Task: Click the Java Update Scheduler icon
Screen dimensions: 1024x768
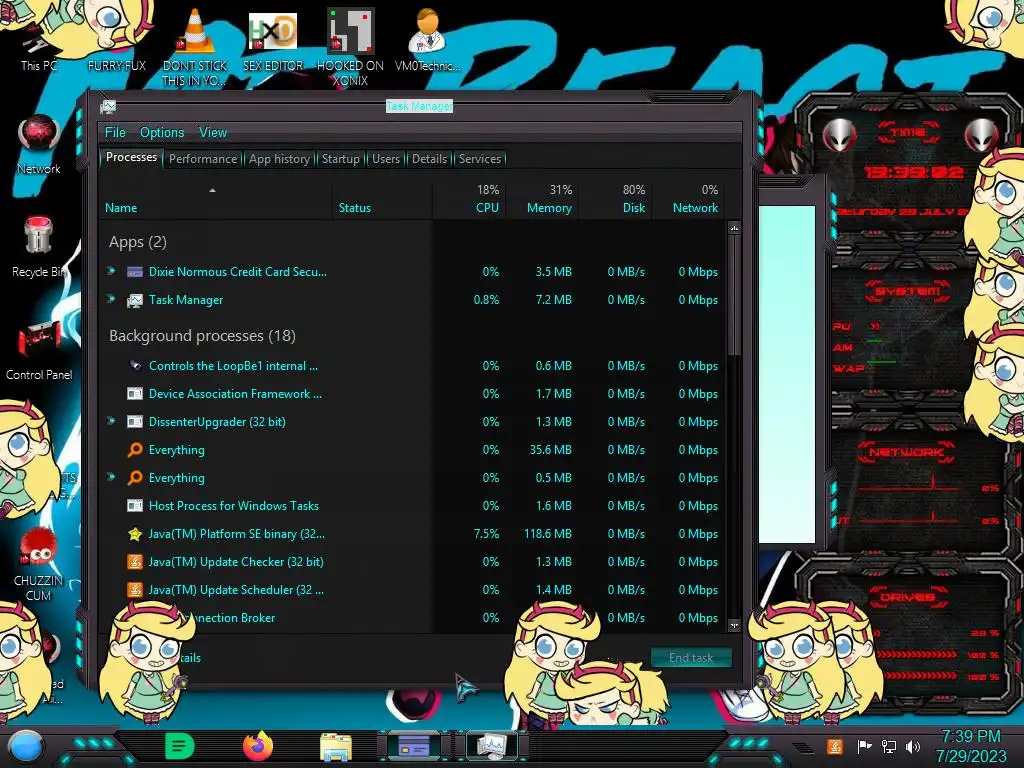Action: coord(135,590)
